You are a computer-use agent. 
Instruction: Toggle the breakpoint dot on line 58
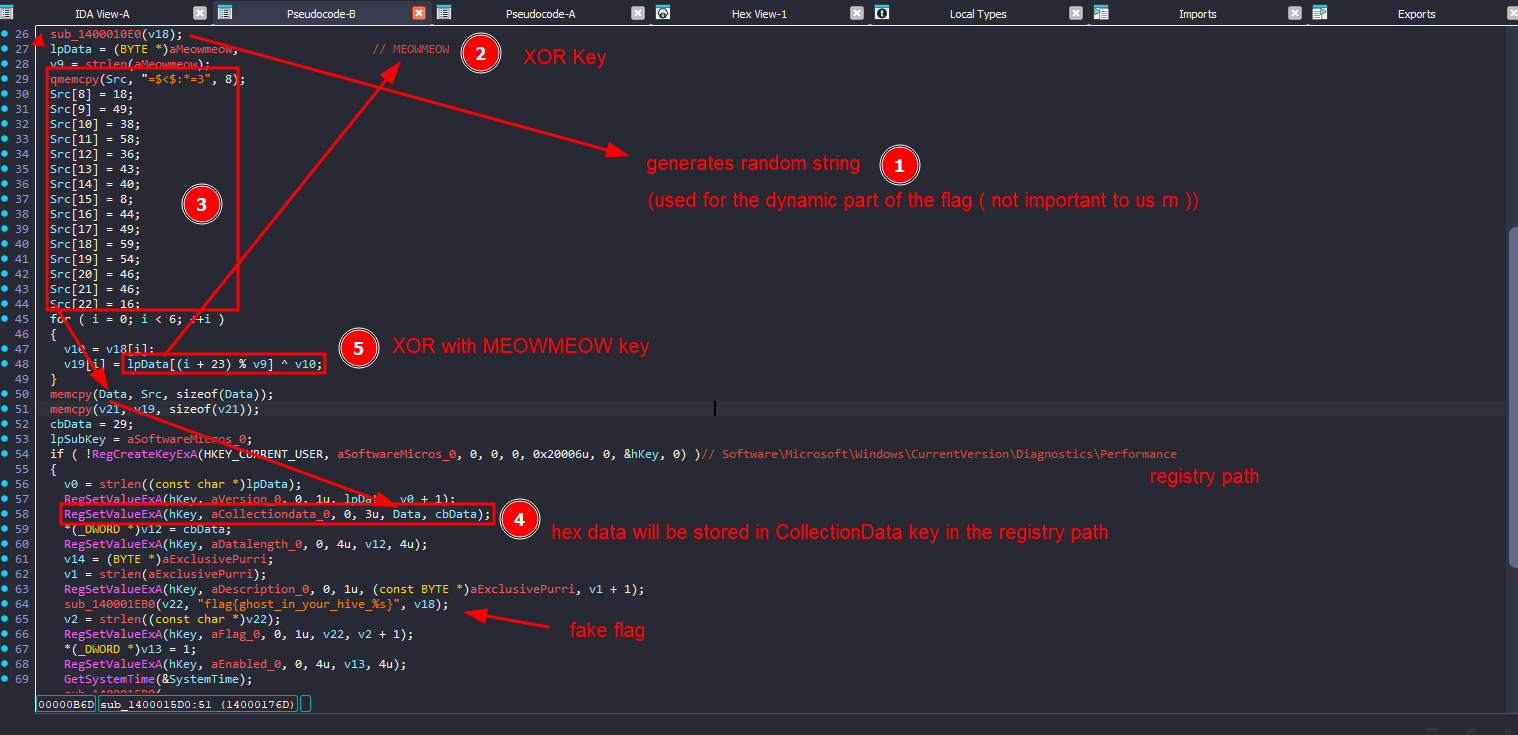click(6, 514)
